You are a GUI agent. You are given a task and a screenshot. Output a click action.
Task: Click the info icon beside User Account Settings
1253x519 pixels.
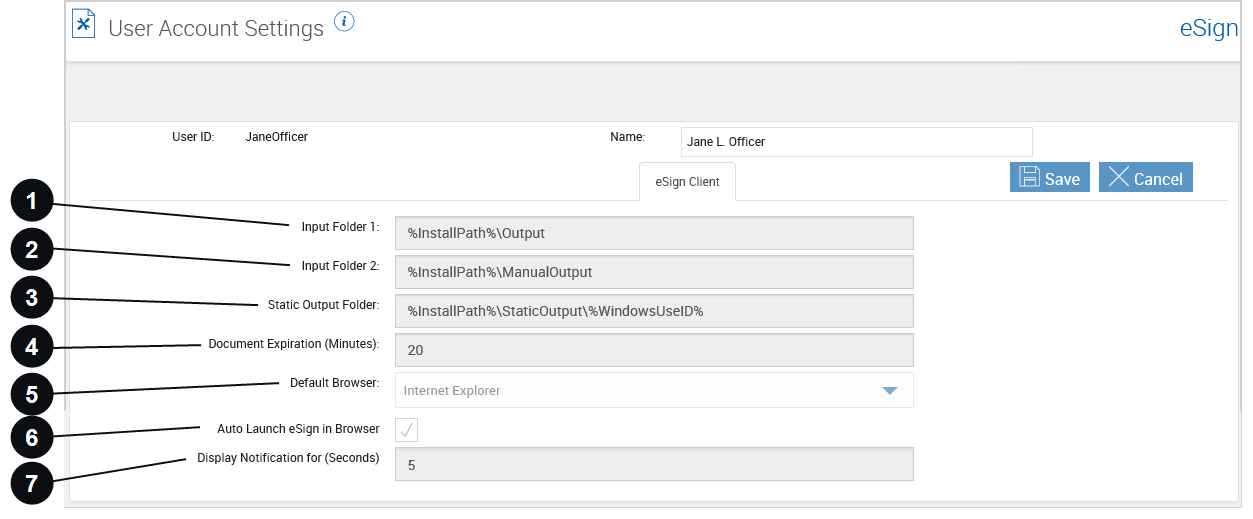click(344, 22)
